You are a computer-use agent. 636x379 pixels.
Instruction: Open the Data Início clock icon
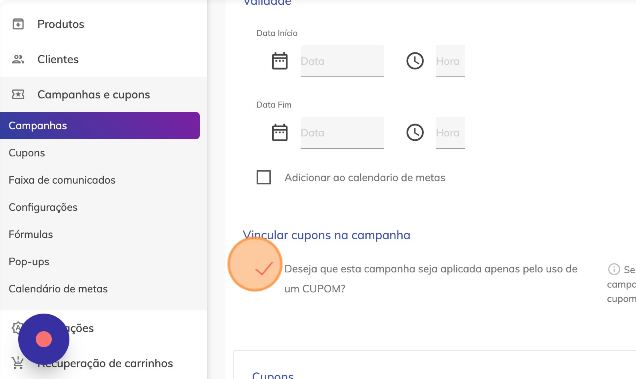pyautogui.click(x=415, y=61)
